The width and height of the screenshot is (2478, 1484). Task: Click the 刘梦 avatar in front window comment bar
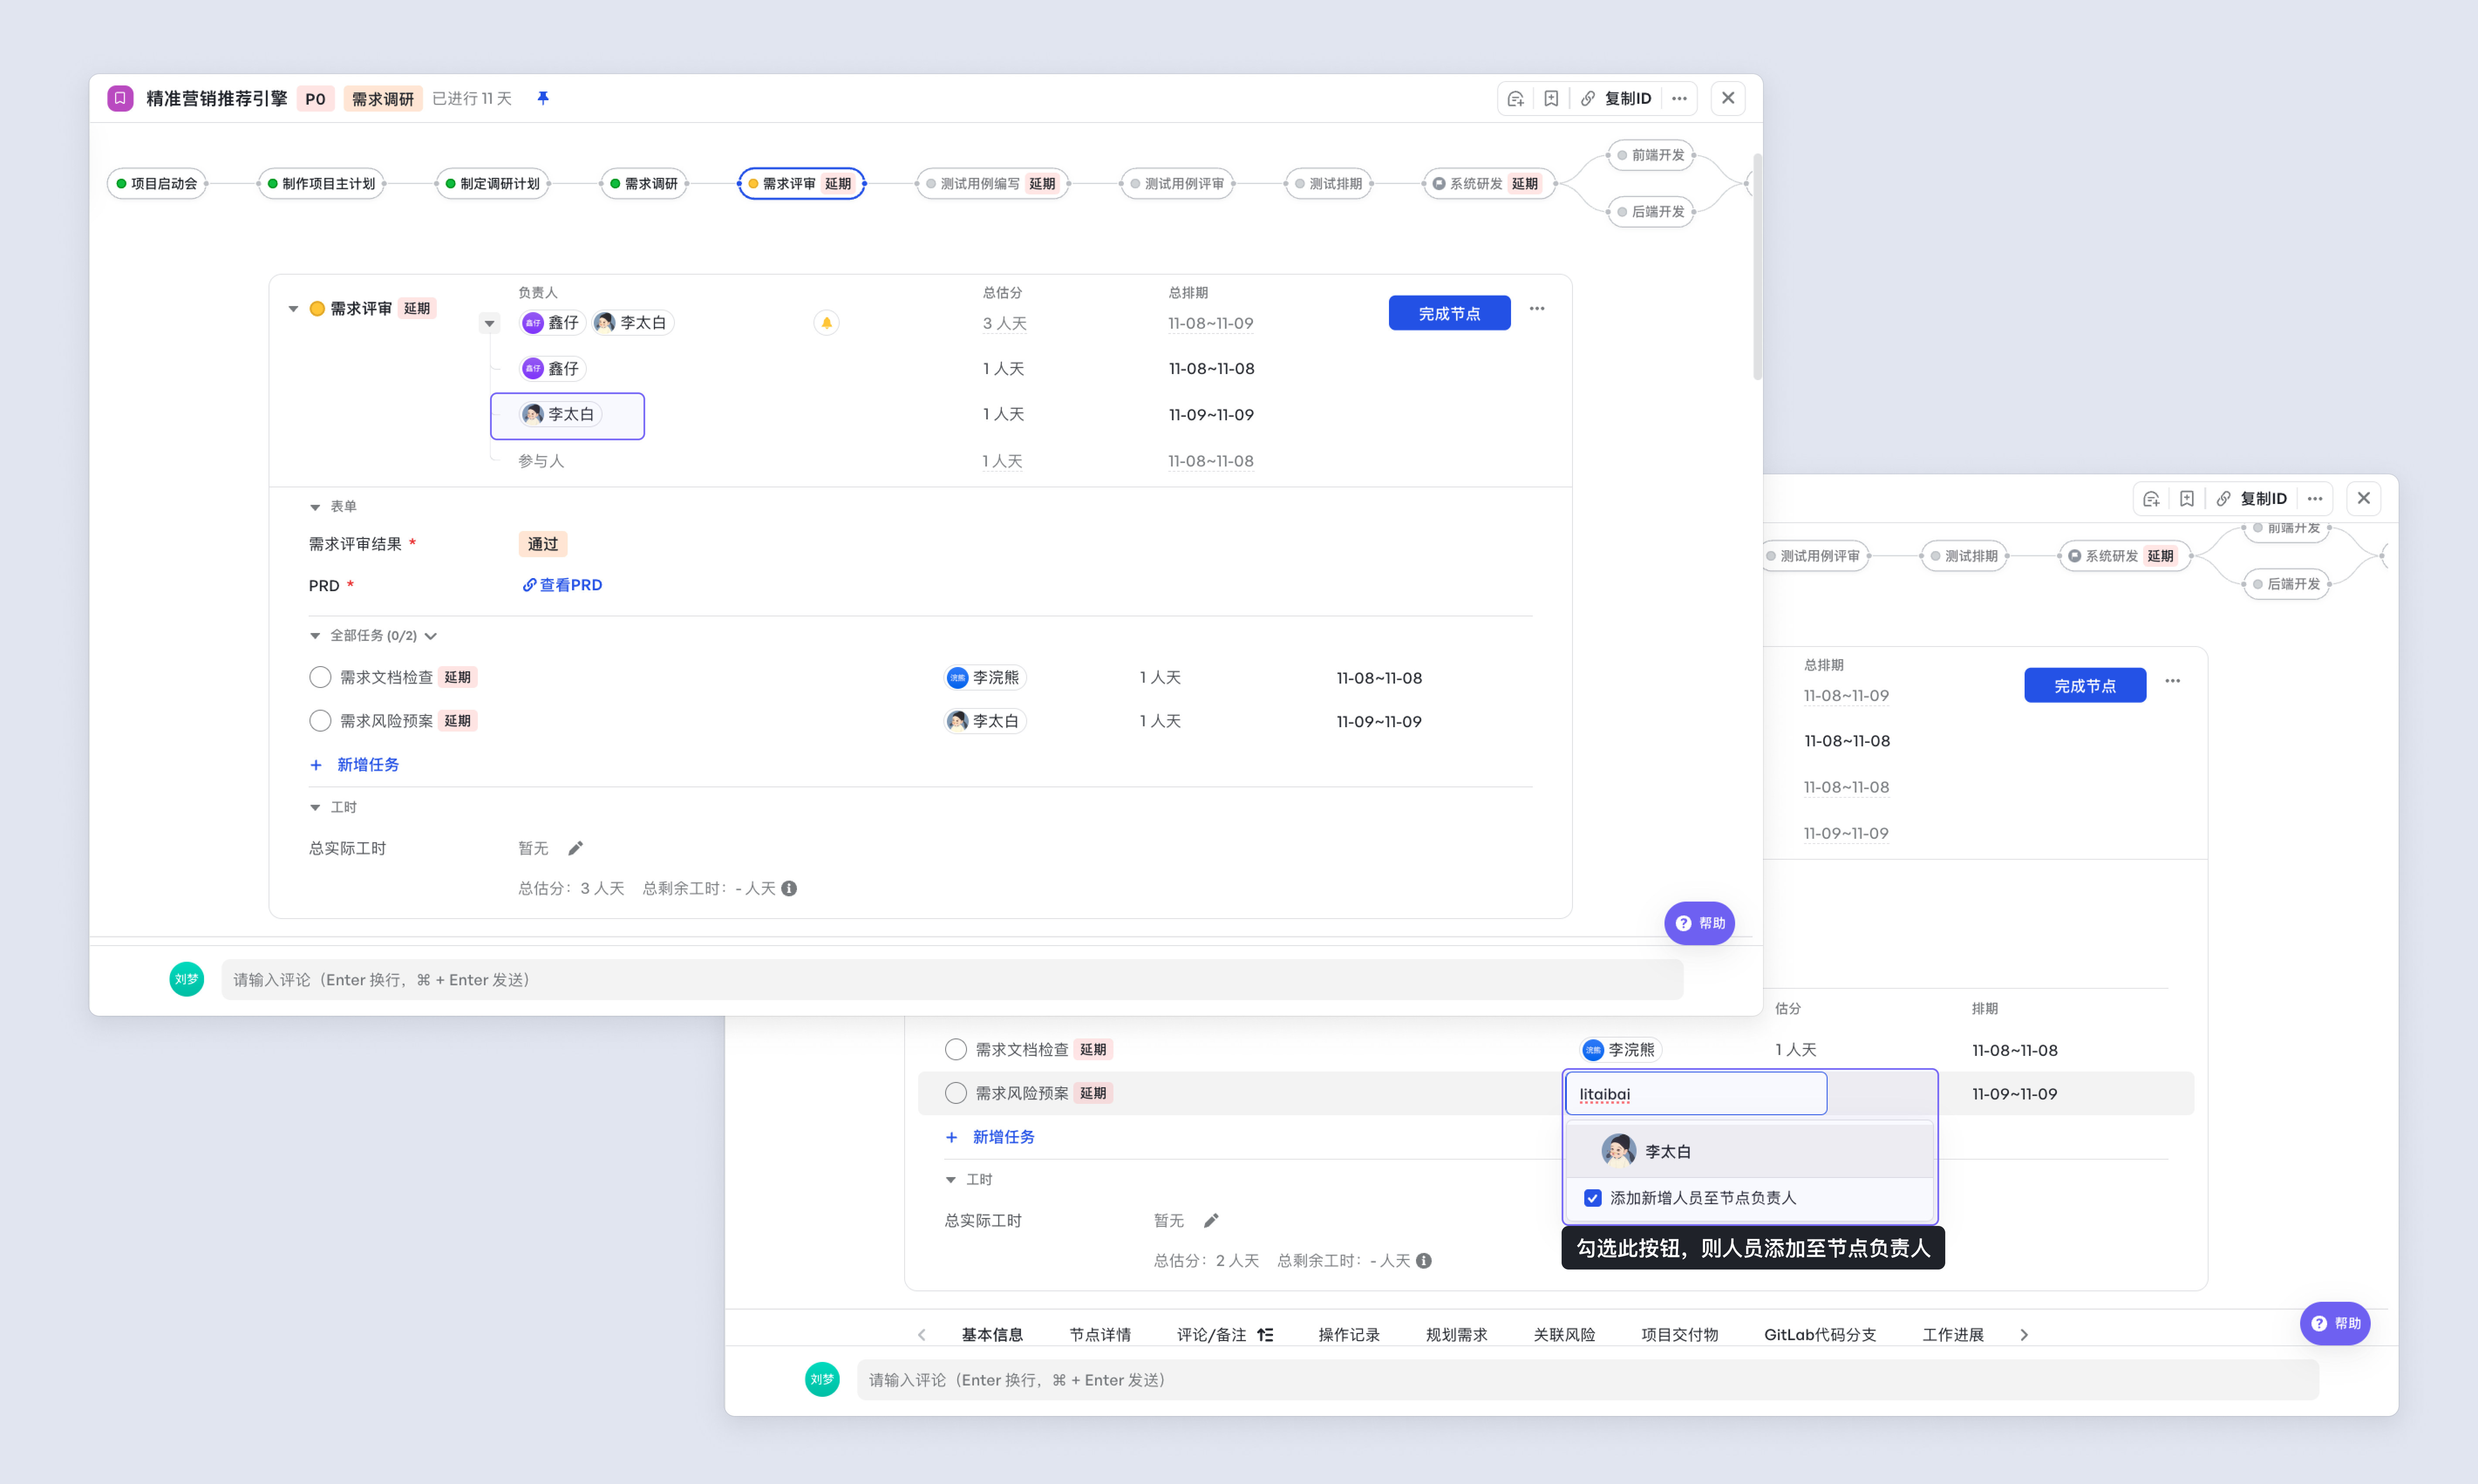187,979
